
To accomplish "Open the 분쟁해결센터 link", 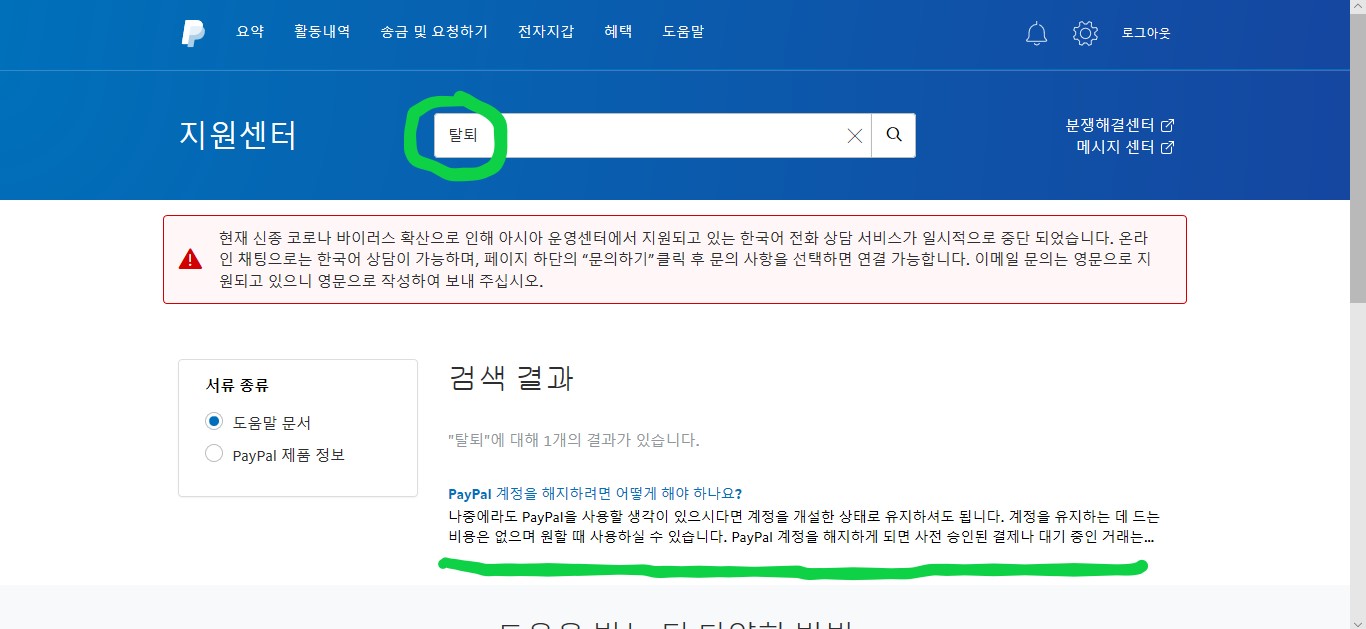I will pos(1110,125).
